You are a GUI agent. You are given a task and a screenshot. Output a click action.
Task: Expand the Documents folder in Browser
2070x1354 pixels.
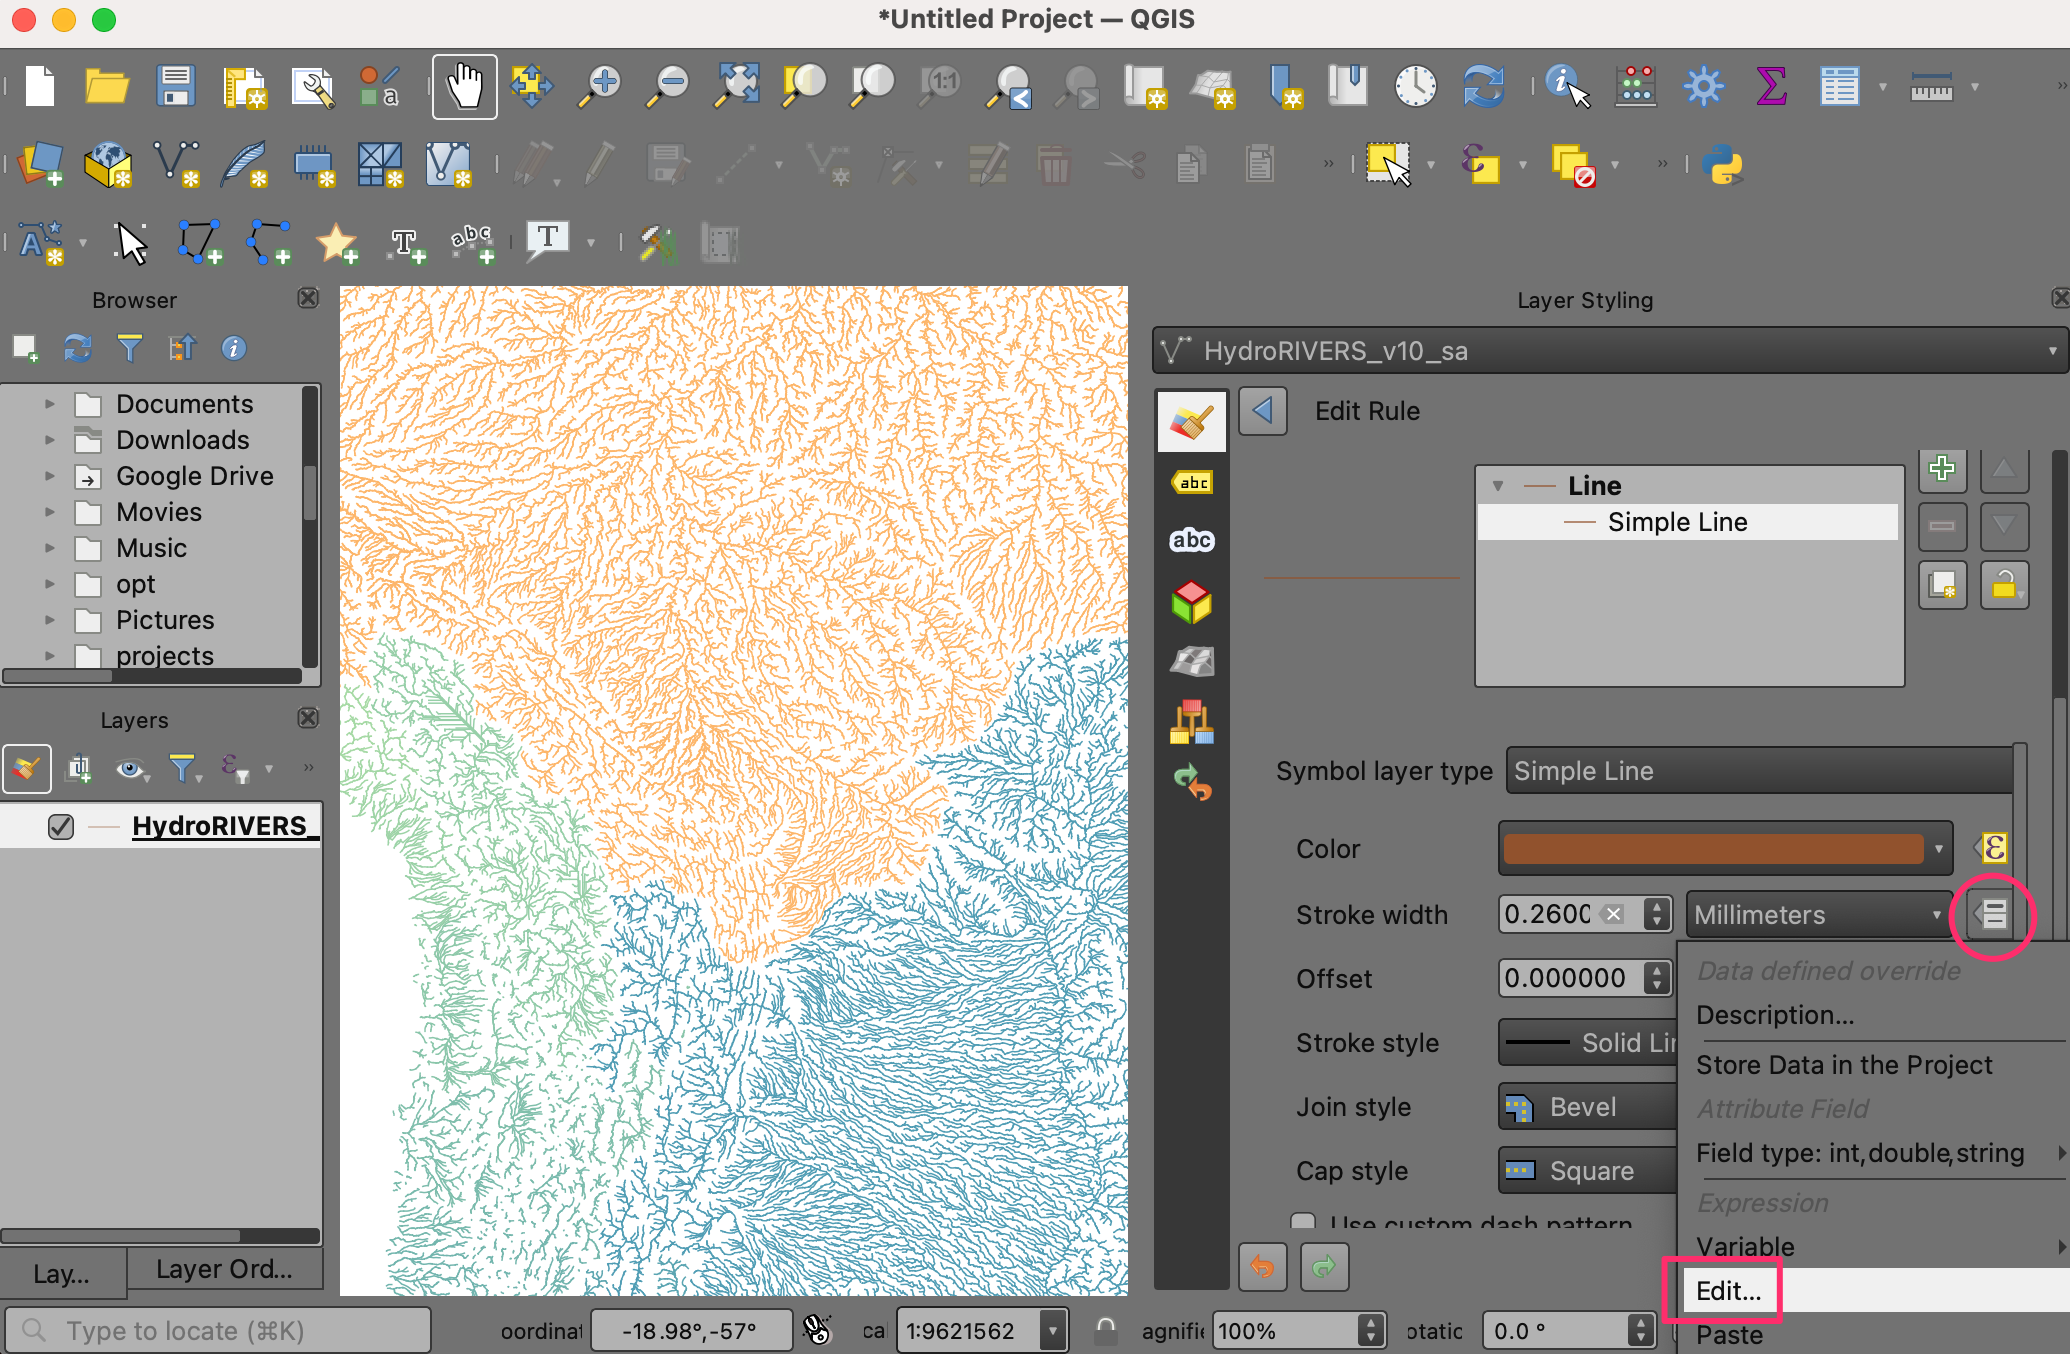50,404
